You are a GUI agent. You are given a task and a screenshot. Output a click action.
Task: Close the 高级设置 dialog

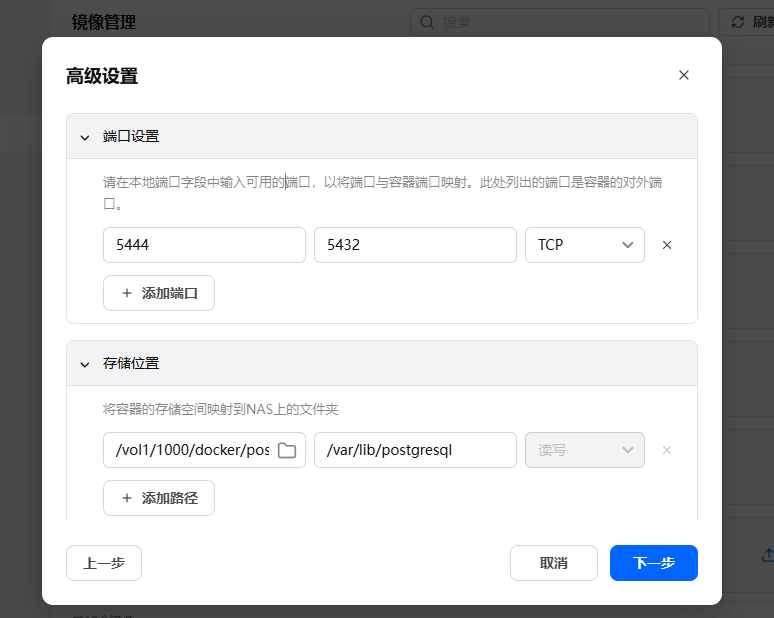pos(684,75)
